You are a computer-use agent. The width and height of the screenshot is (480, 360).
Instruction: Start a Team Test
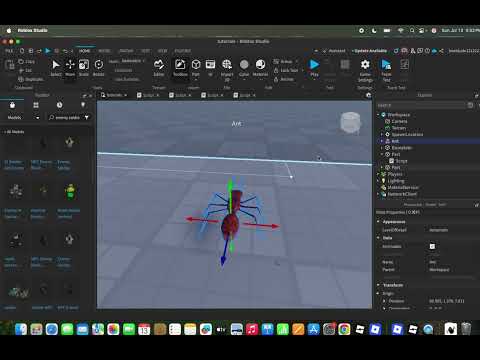click(x=386, y=70)
